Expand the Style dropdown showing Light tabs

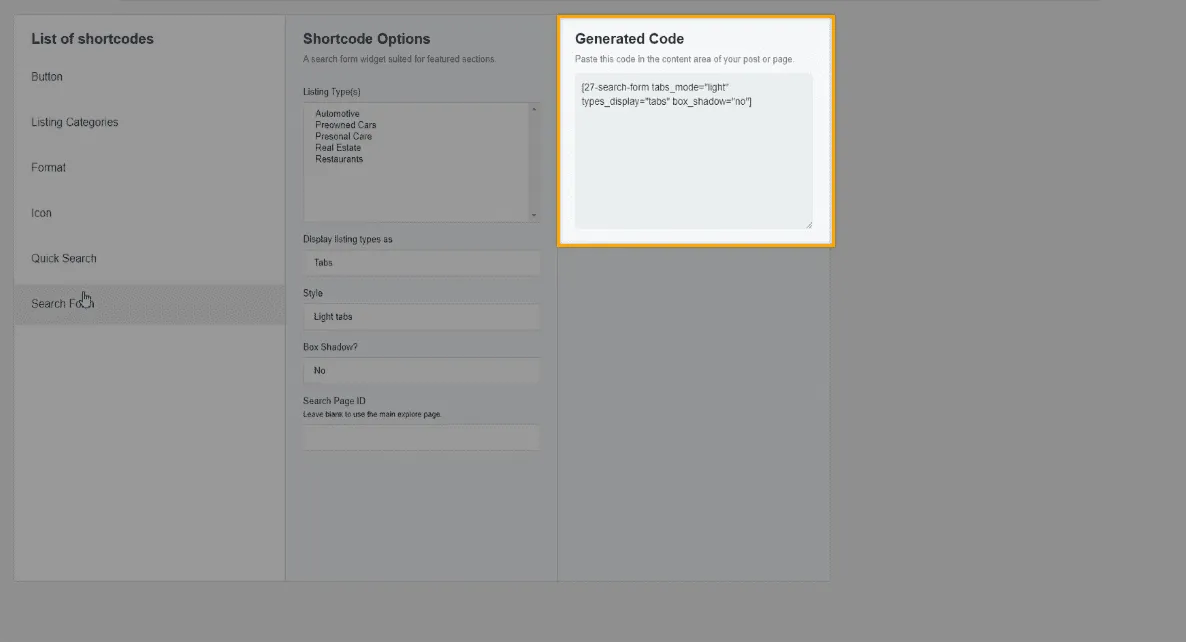[x=421, y=317]
